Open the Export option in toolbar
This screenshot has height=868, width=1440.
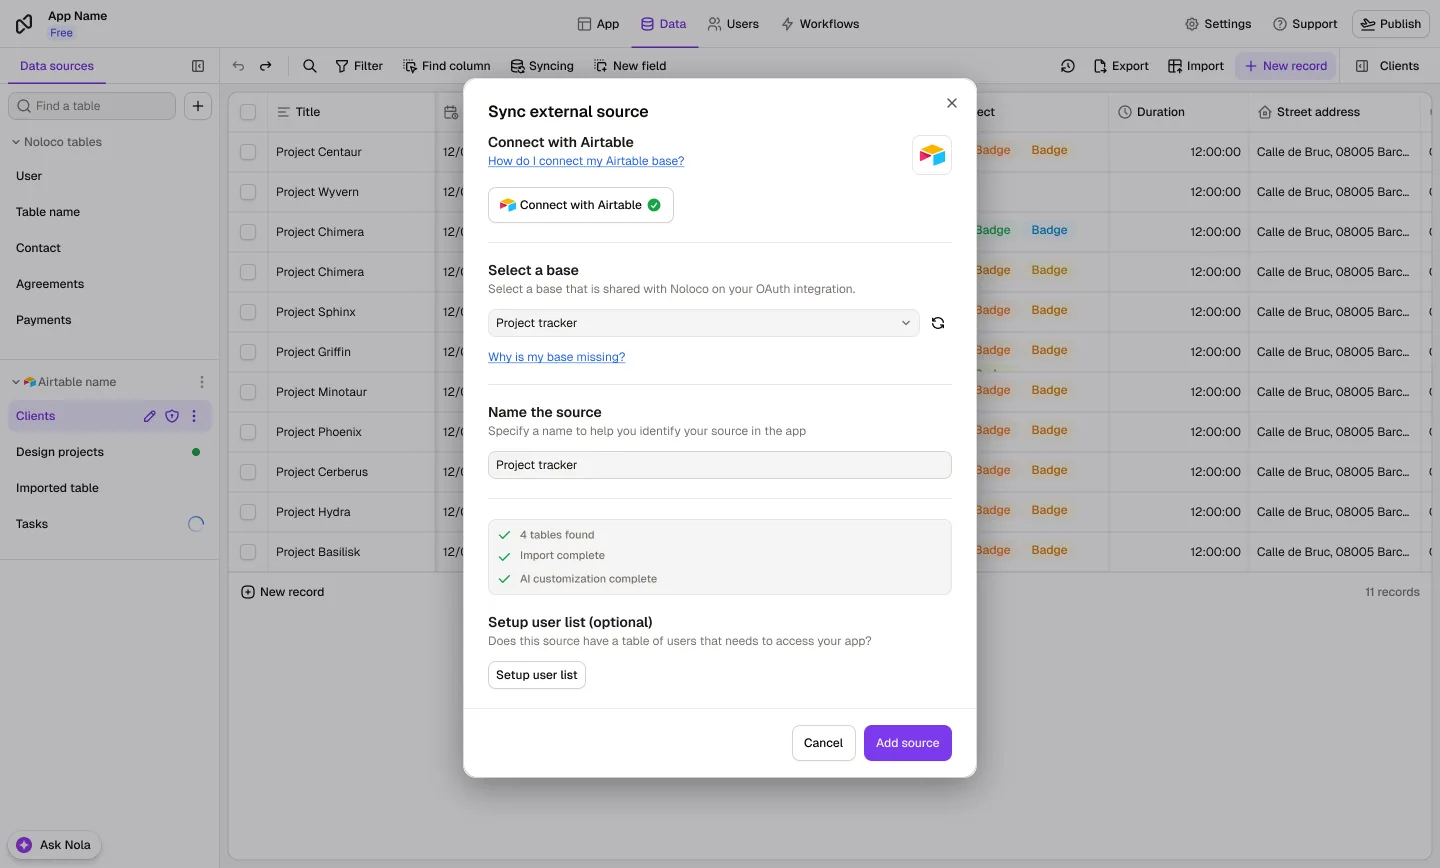(x=1121, y=66)
